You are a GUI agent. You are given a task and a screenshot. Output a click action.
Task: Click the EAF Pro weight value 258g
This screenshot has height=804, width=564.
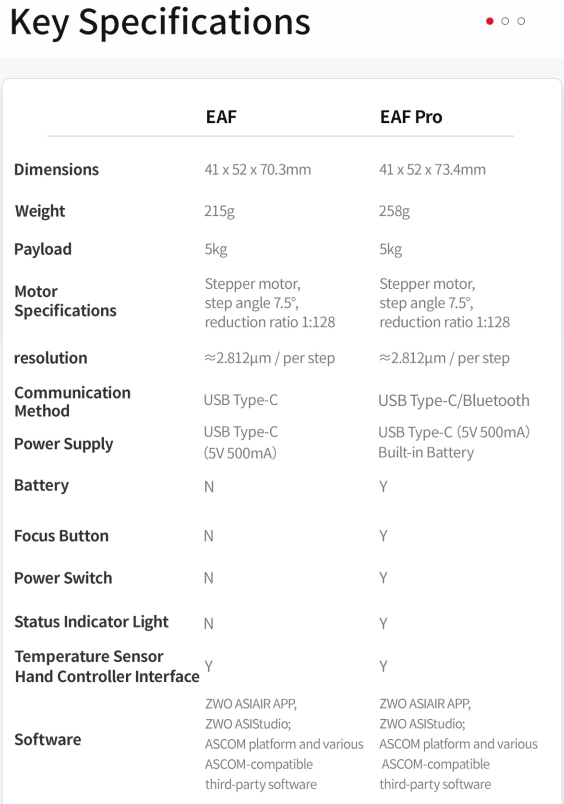(x=394, y=211)
